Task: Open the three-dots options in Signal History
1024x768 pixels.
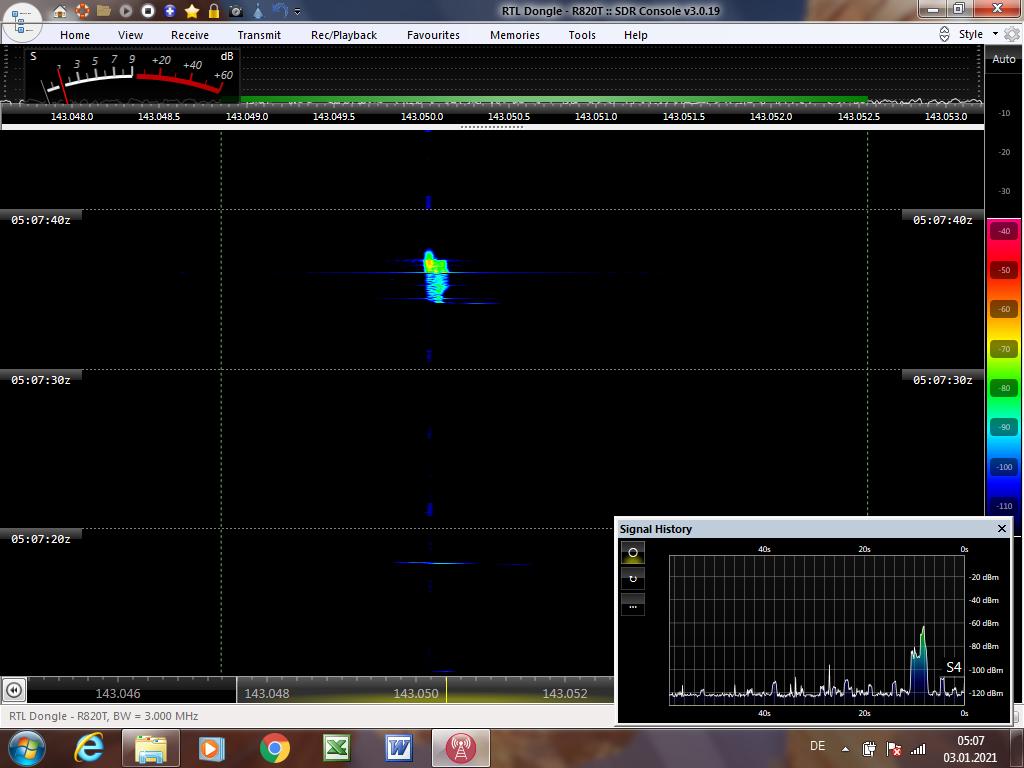Action: [x=633, y=605]
